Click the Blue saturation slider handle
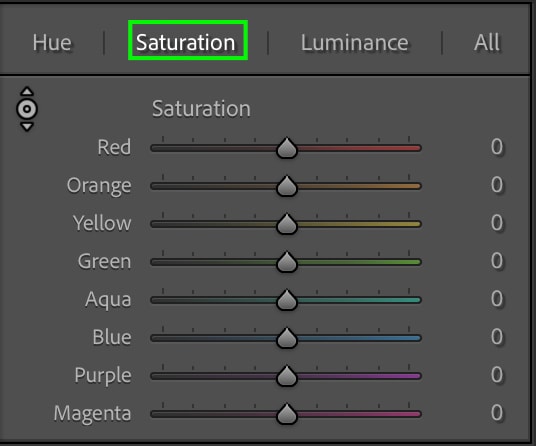The width and height of the screenshot is (536, 446). [x=287, y=338]
